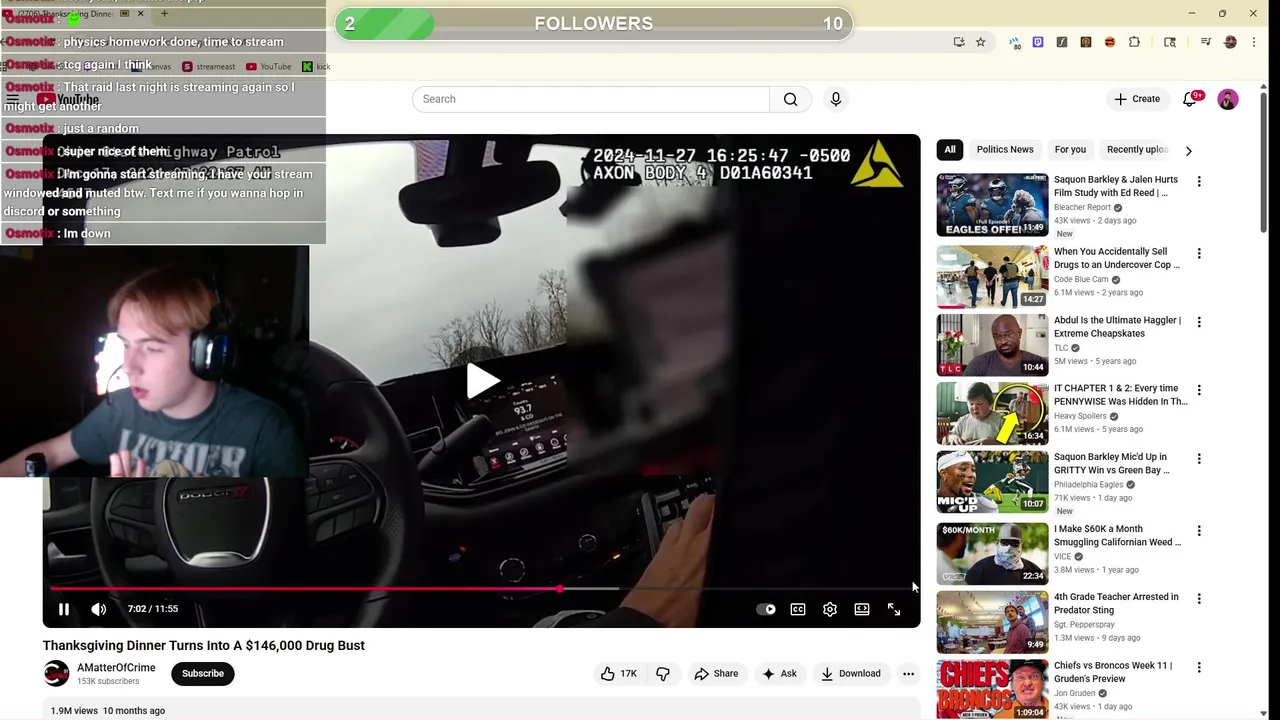Open a new browser tab with plus

click(x=164, y=14)
